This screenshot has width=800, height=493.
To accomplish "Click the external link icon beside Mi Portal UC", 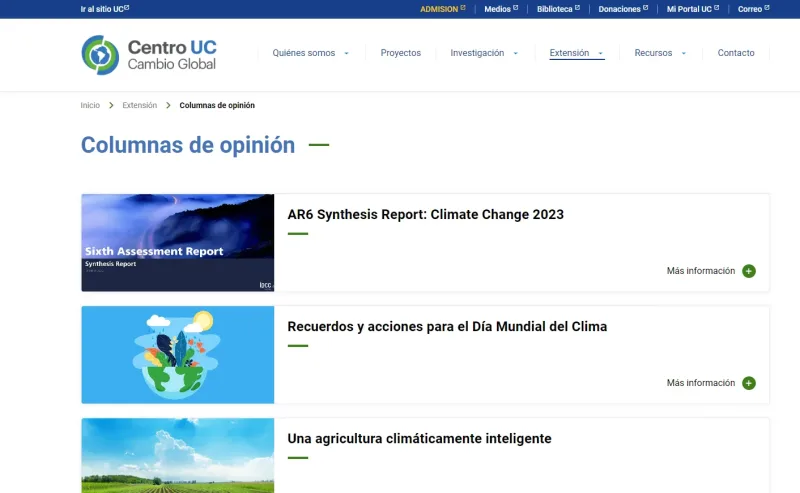I will [x=716, y=8].
